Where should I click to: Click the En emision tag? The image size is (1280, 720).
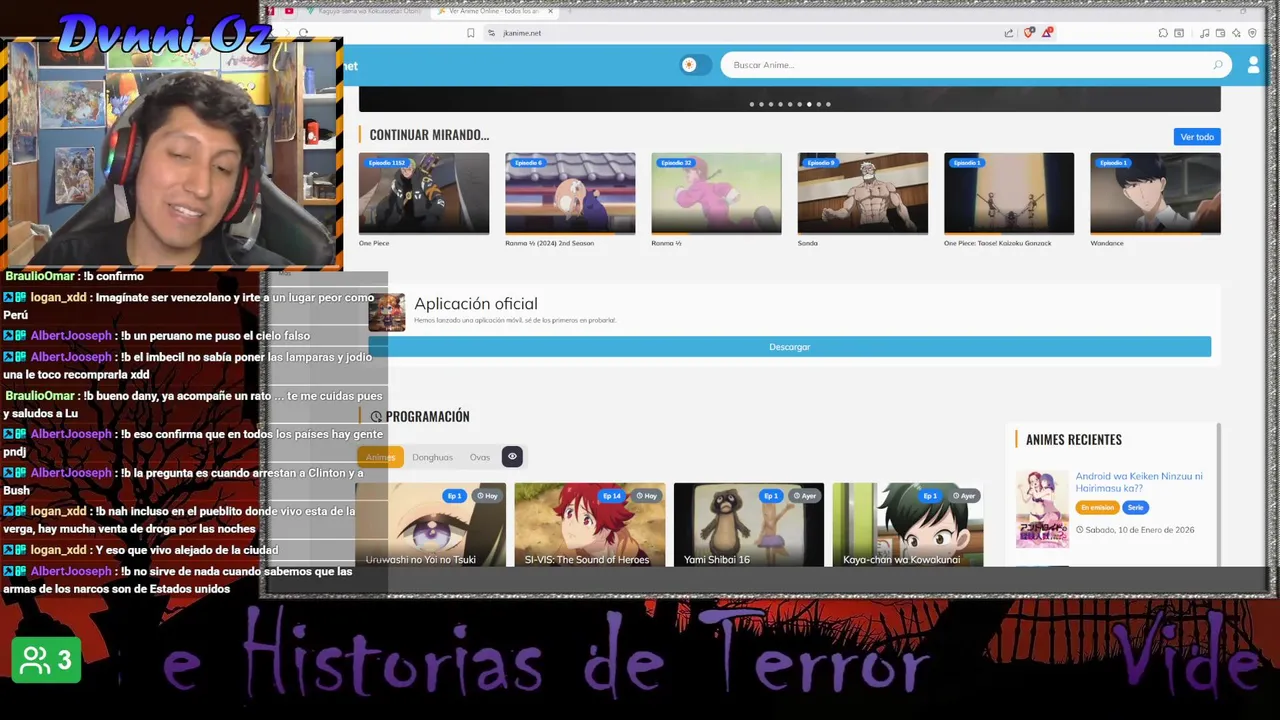coord(1097,508)
